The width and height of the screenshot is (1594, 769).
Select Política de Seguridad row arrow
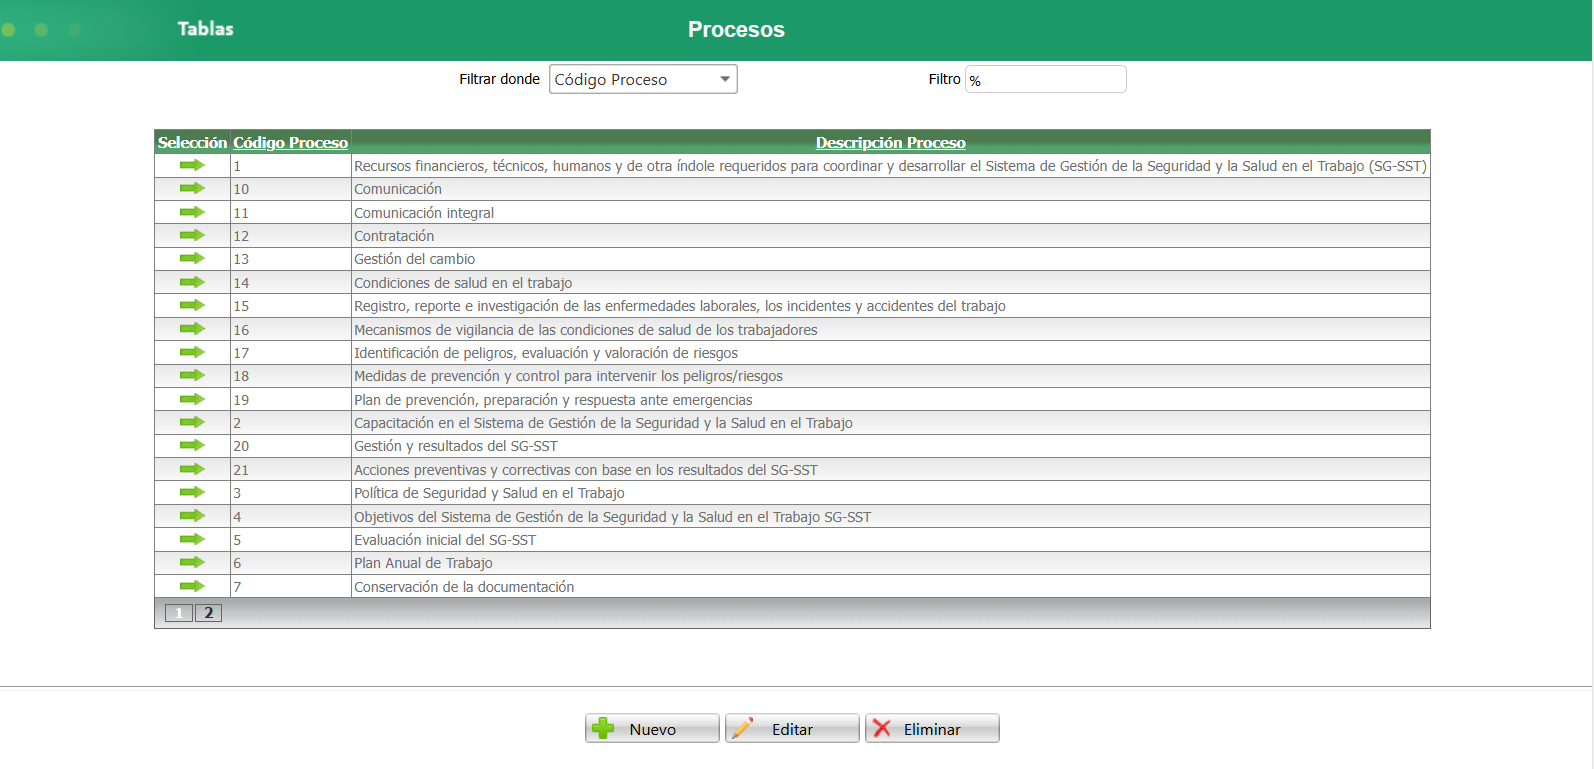(x=192, y=492)
